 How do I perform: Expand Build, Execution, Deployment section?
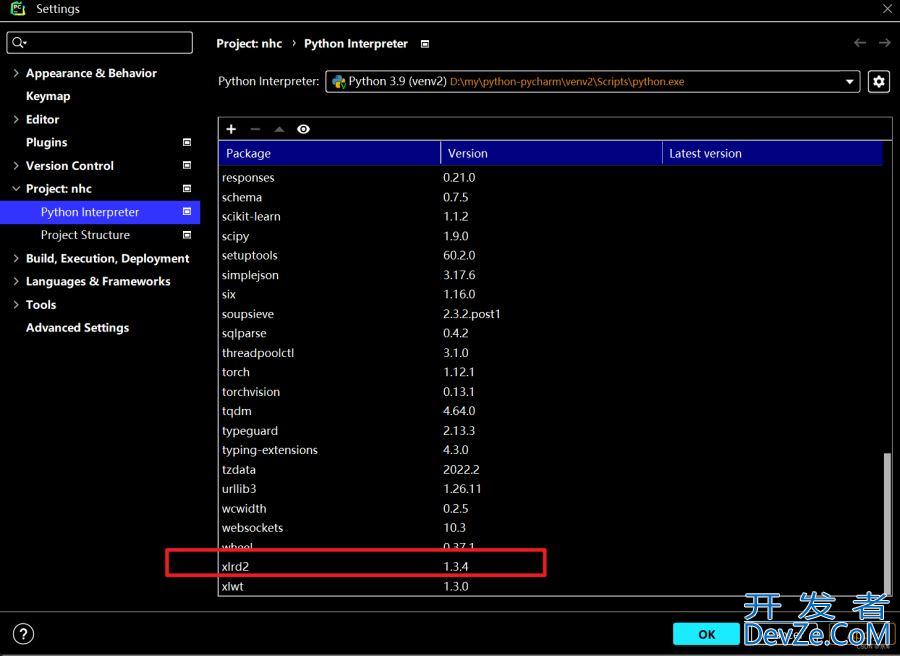16,258
